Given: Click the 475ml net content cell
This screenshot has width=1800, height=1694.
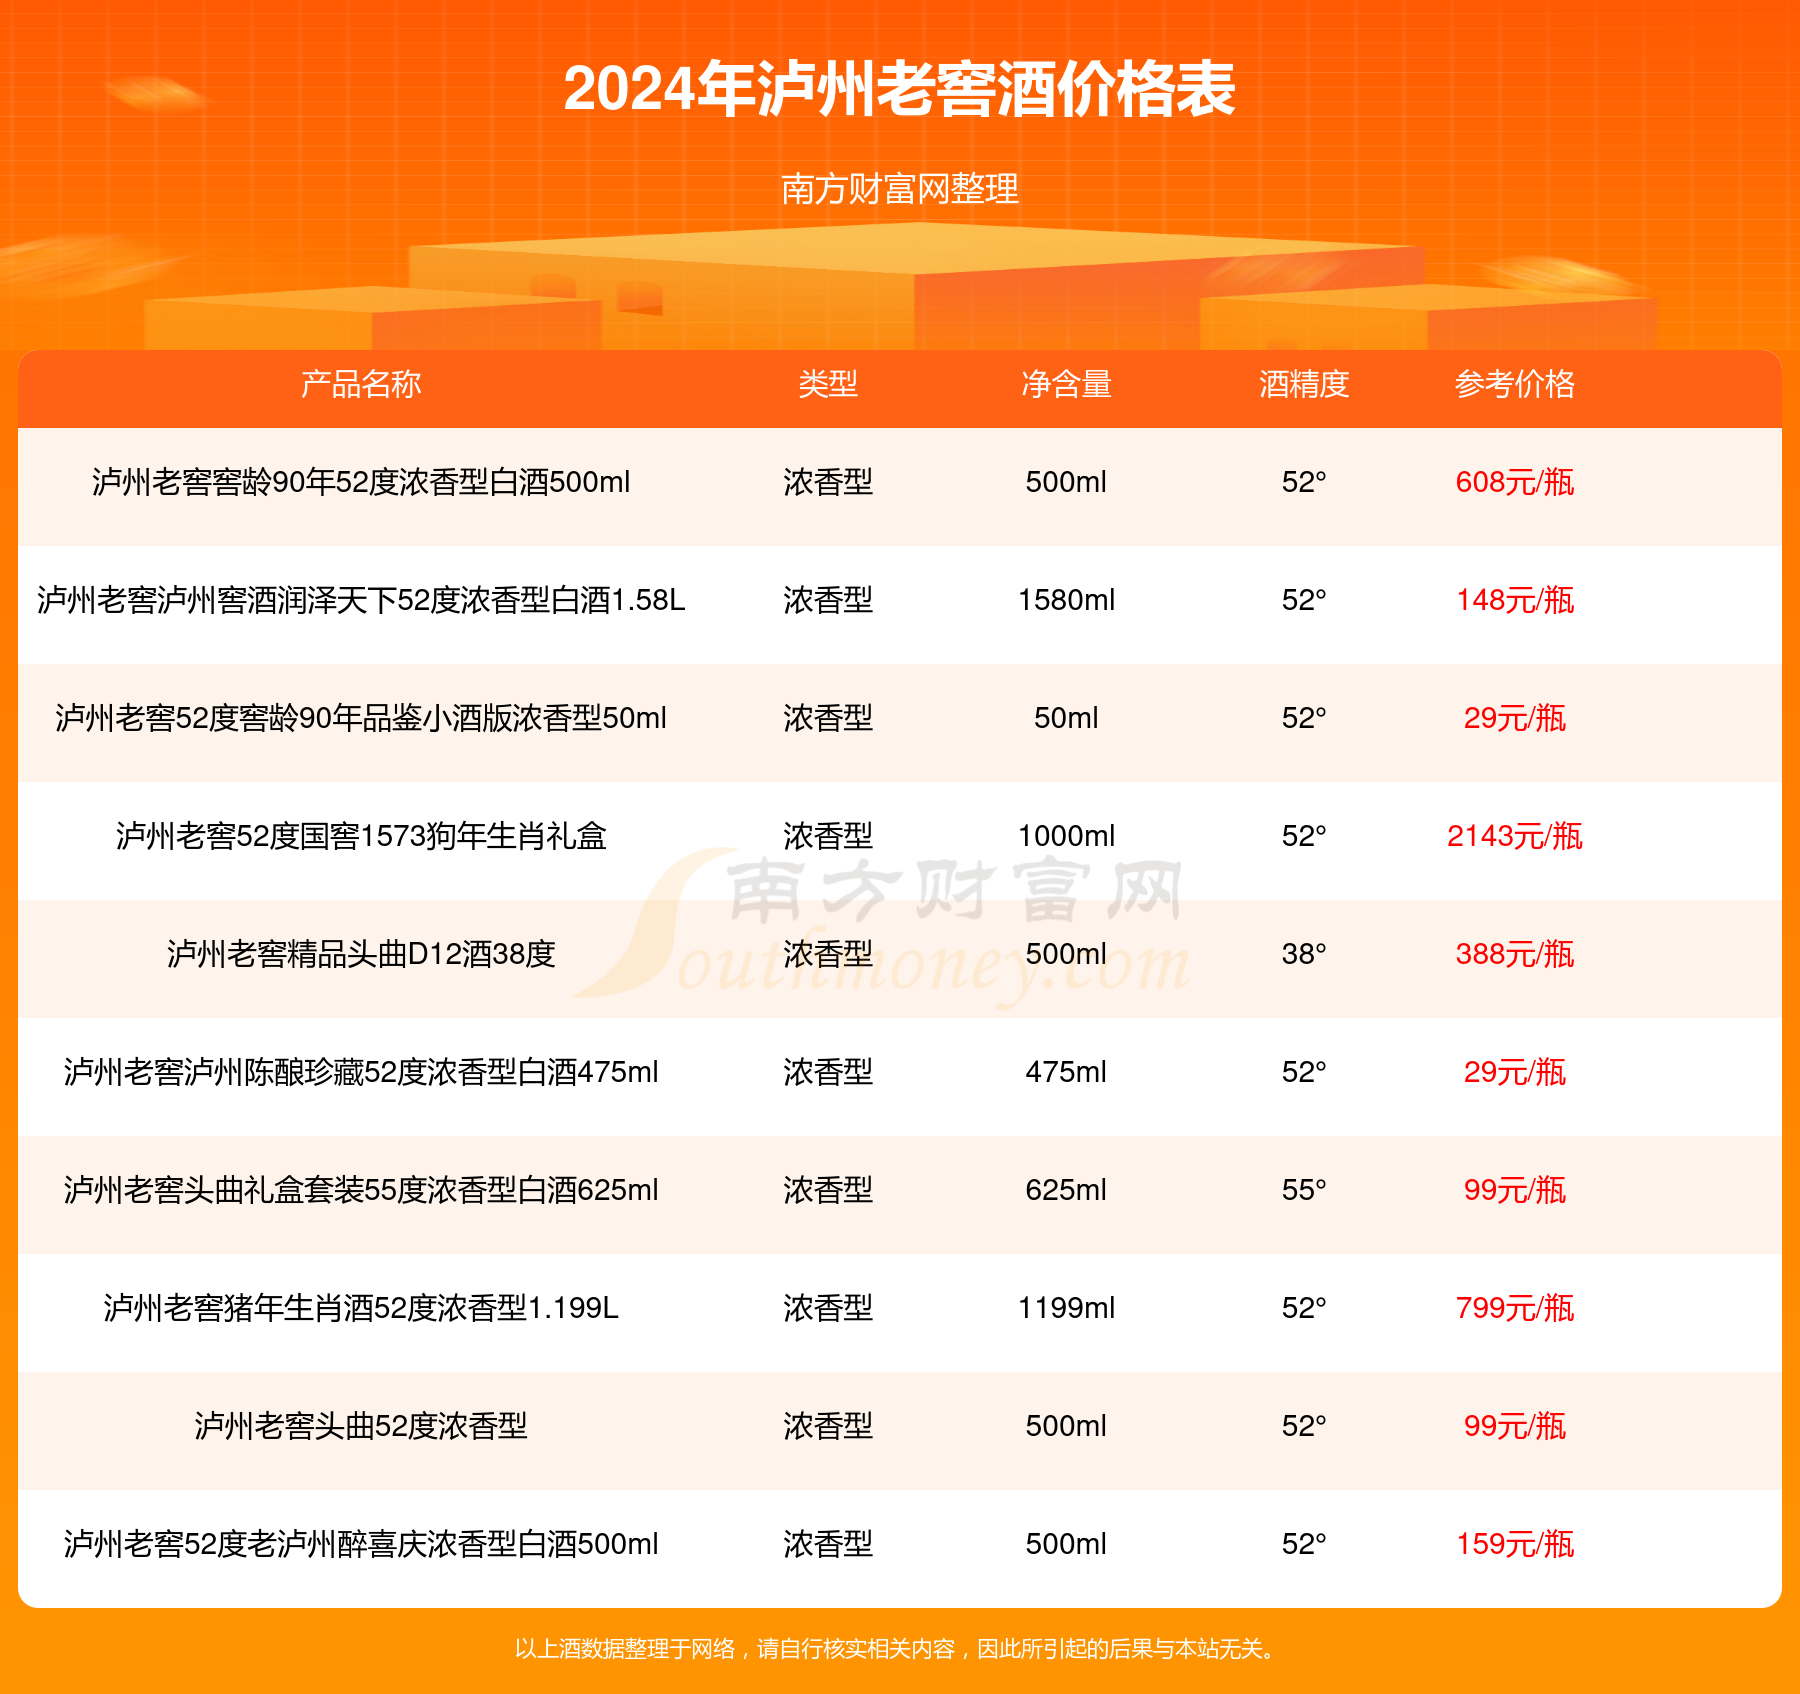Looking at the screenshot, I should 1066,1072.
